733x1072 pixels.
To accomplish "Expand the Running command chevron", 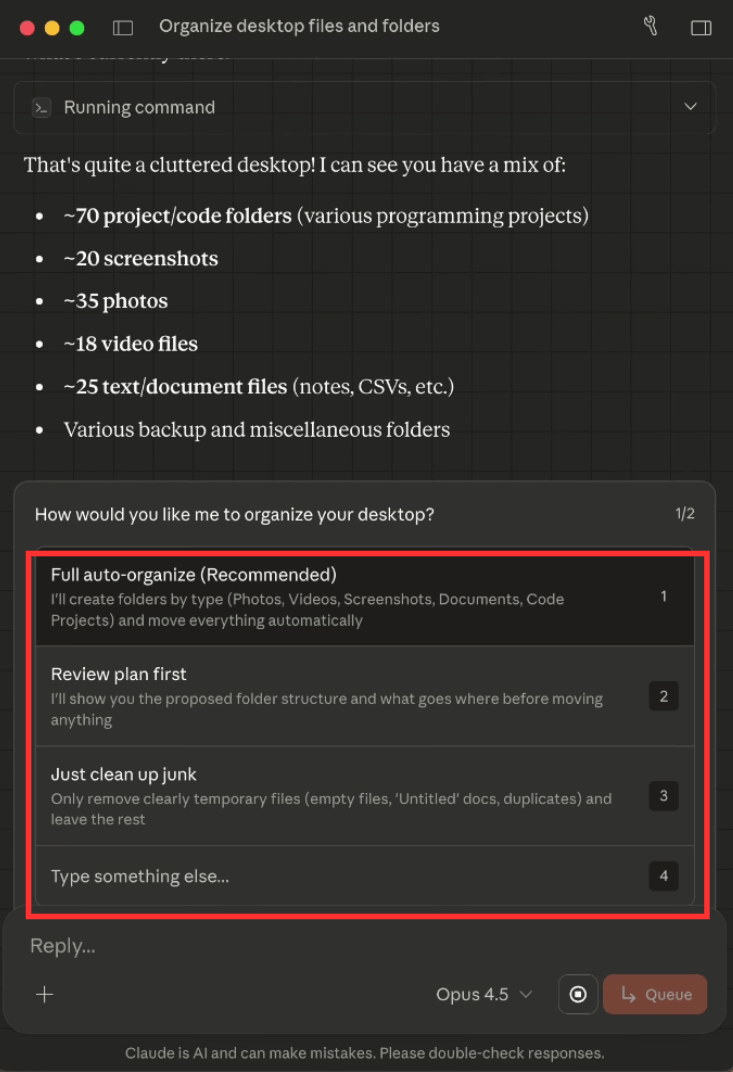I will coord(690,107).
